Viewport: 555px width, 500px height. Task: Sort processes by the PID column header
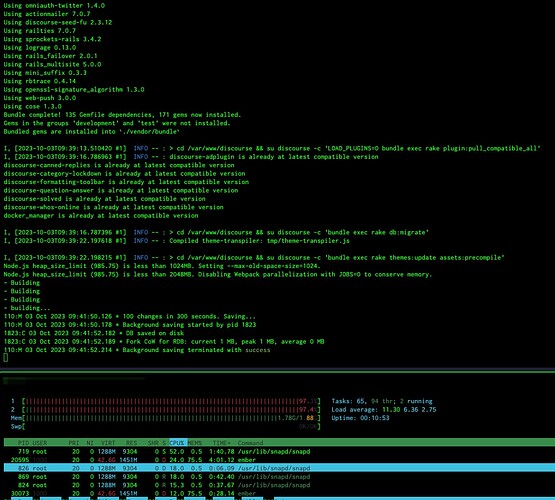point(23,443)
